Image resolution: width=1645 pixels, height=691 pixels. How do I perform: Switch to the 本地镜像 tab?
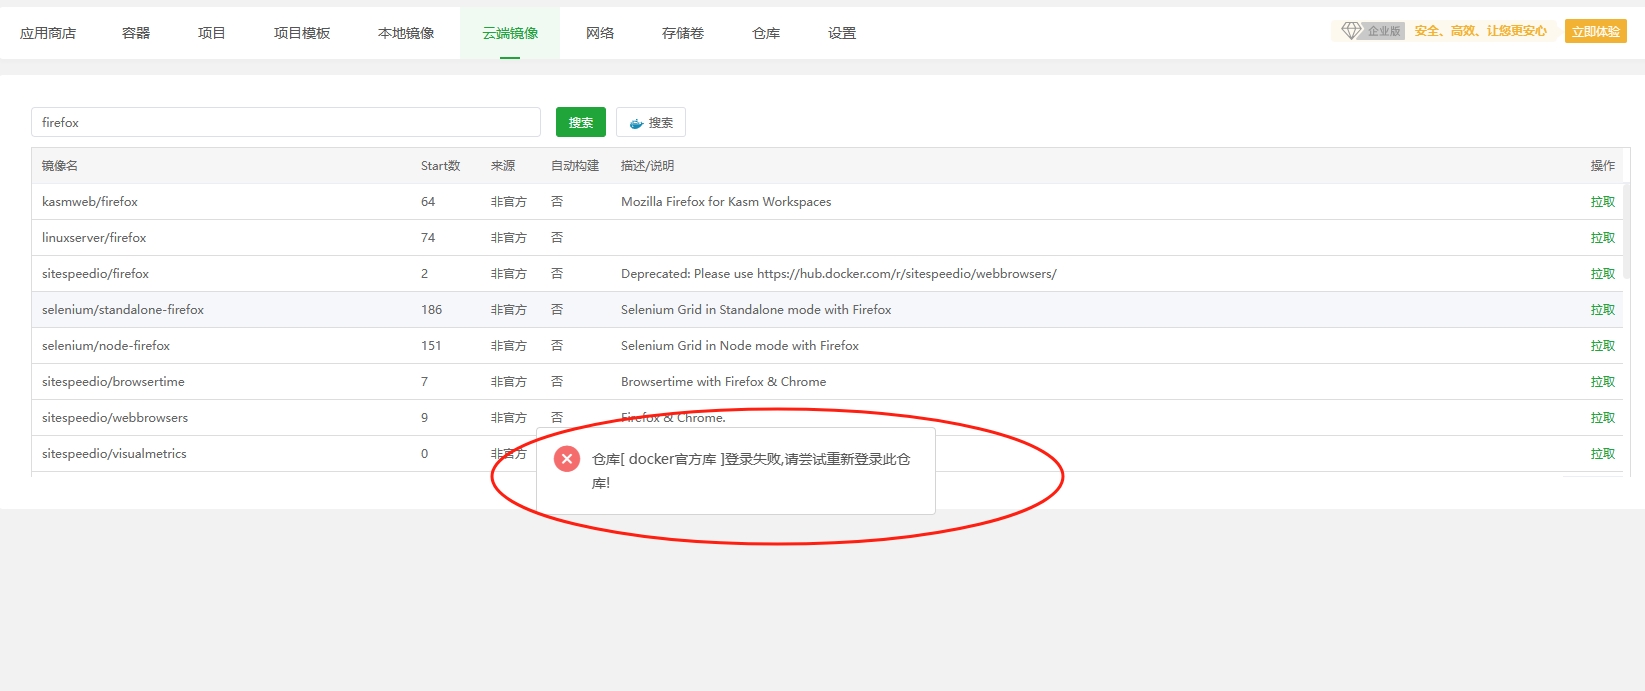pos(406,33)
